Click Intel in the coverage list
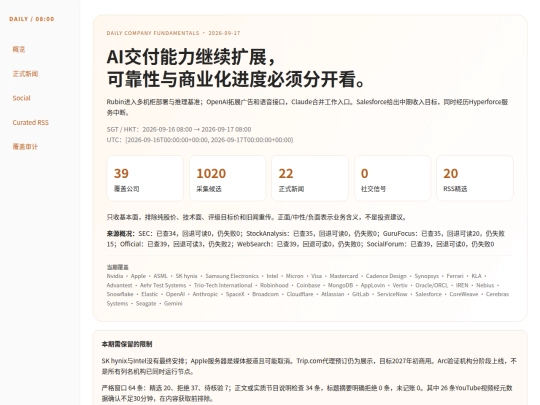This screenshot has width=540, height=405. click(272, 276)
